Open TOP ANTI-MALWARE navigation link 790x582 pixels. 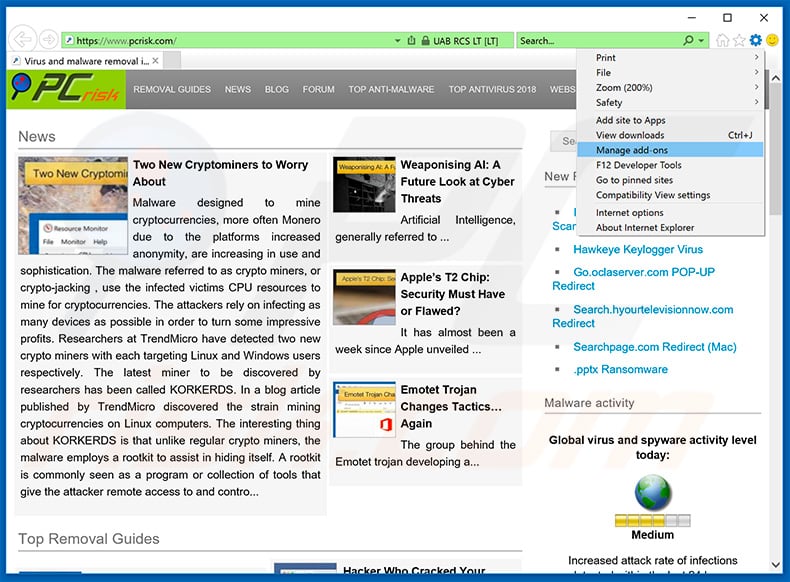click(391, 89)
